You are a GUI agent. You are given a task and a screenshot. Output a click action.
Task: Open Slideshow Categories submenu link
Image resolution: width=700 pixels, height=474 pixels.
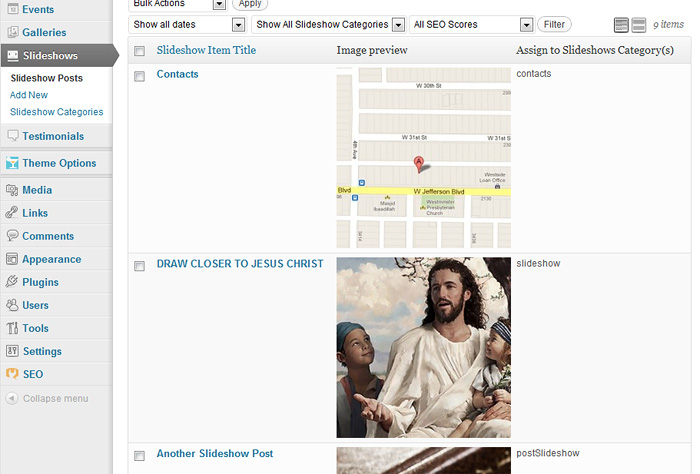pyautogui.click(x=57, y=112)
